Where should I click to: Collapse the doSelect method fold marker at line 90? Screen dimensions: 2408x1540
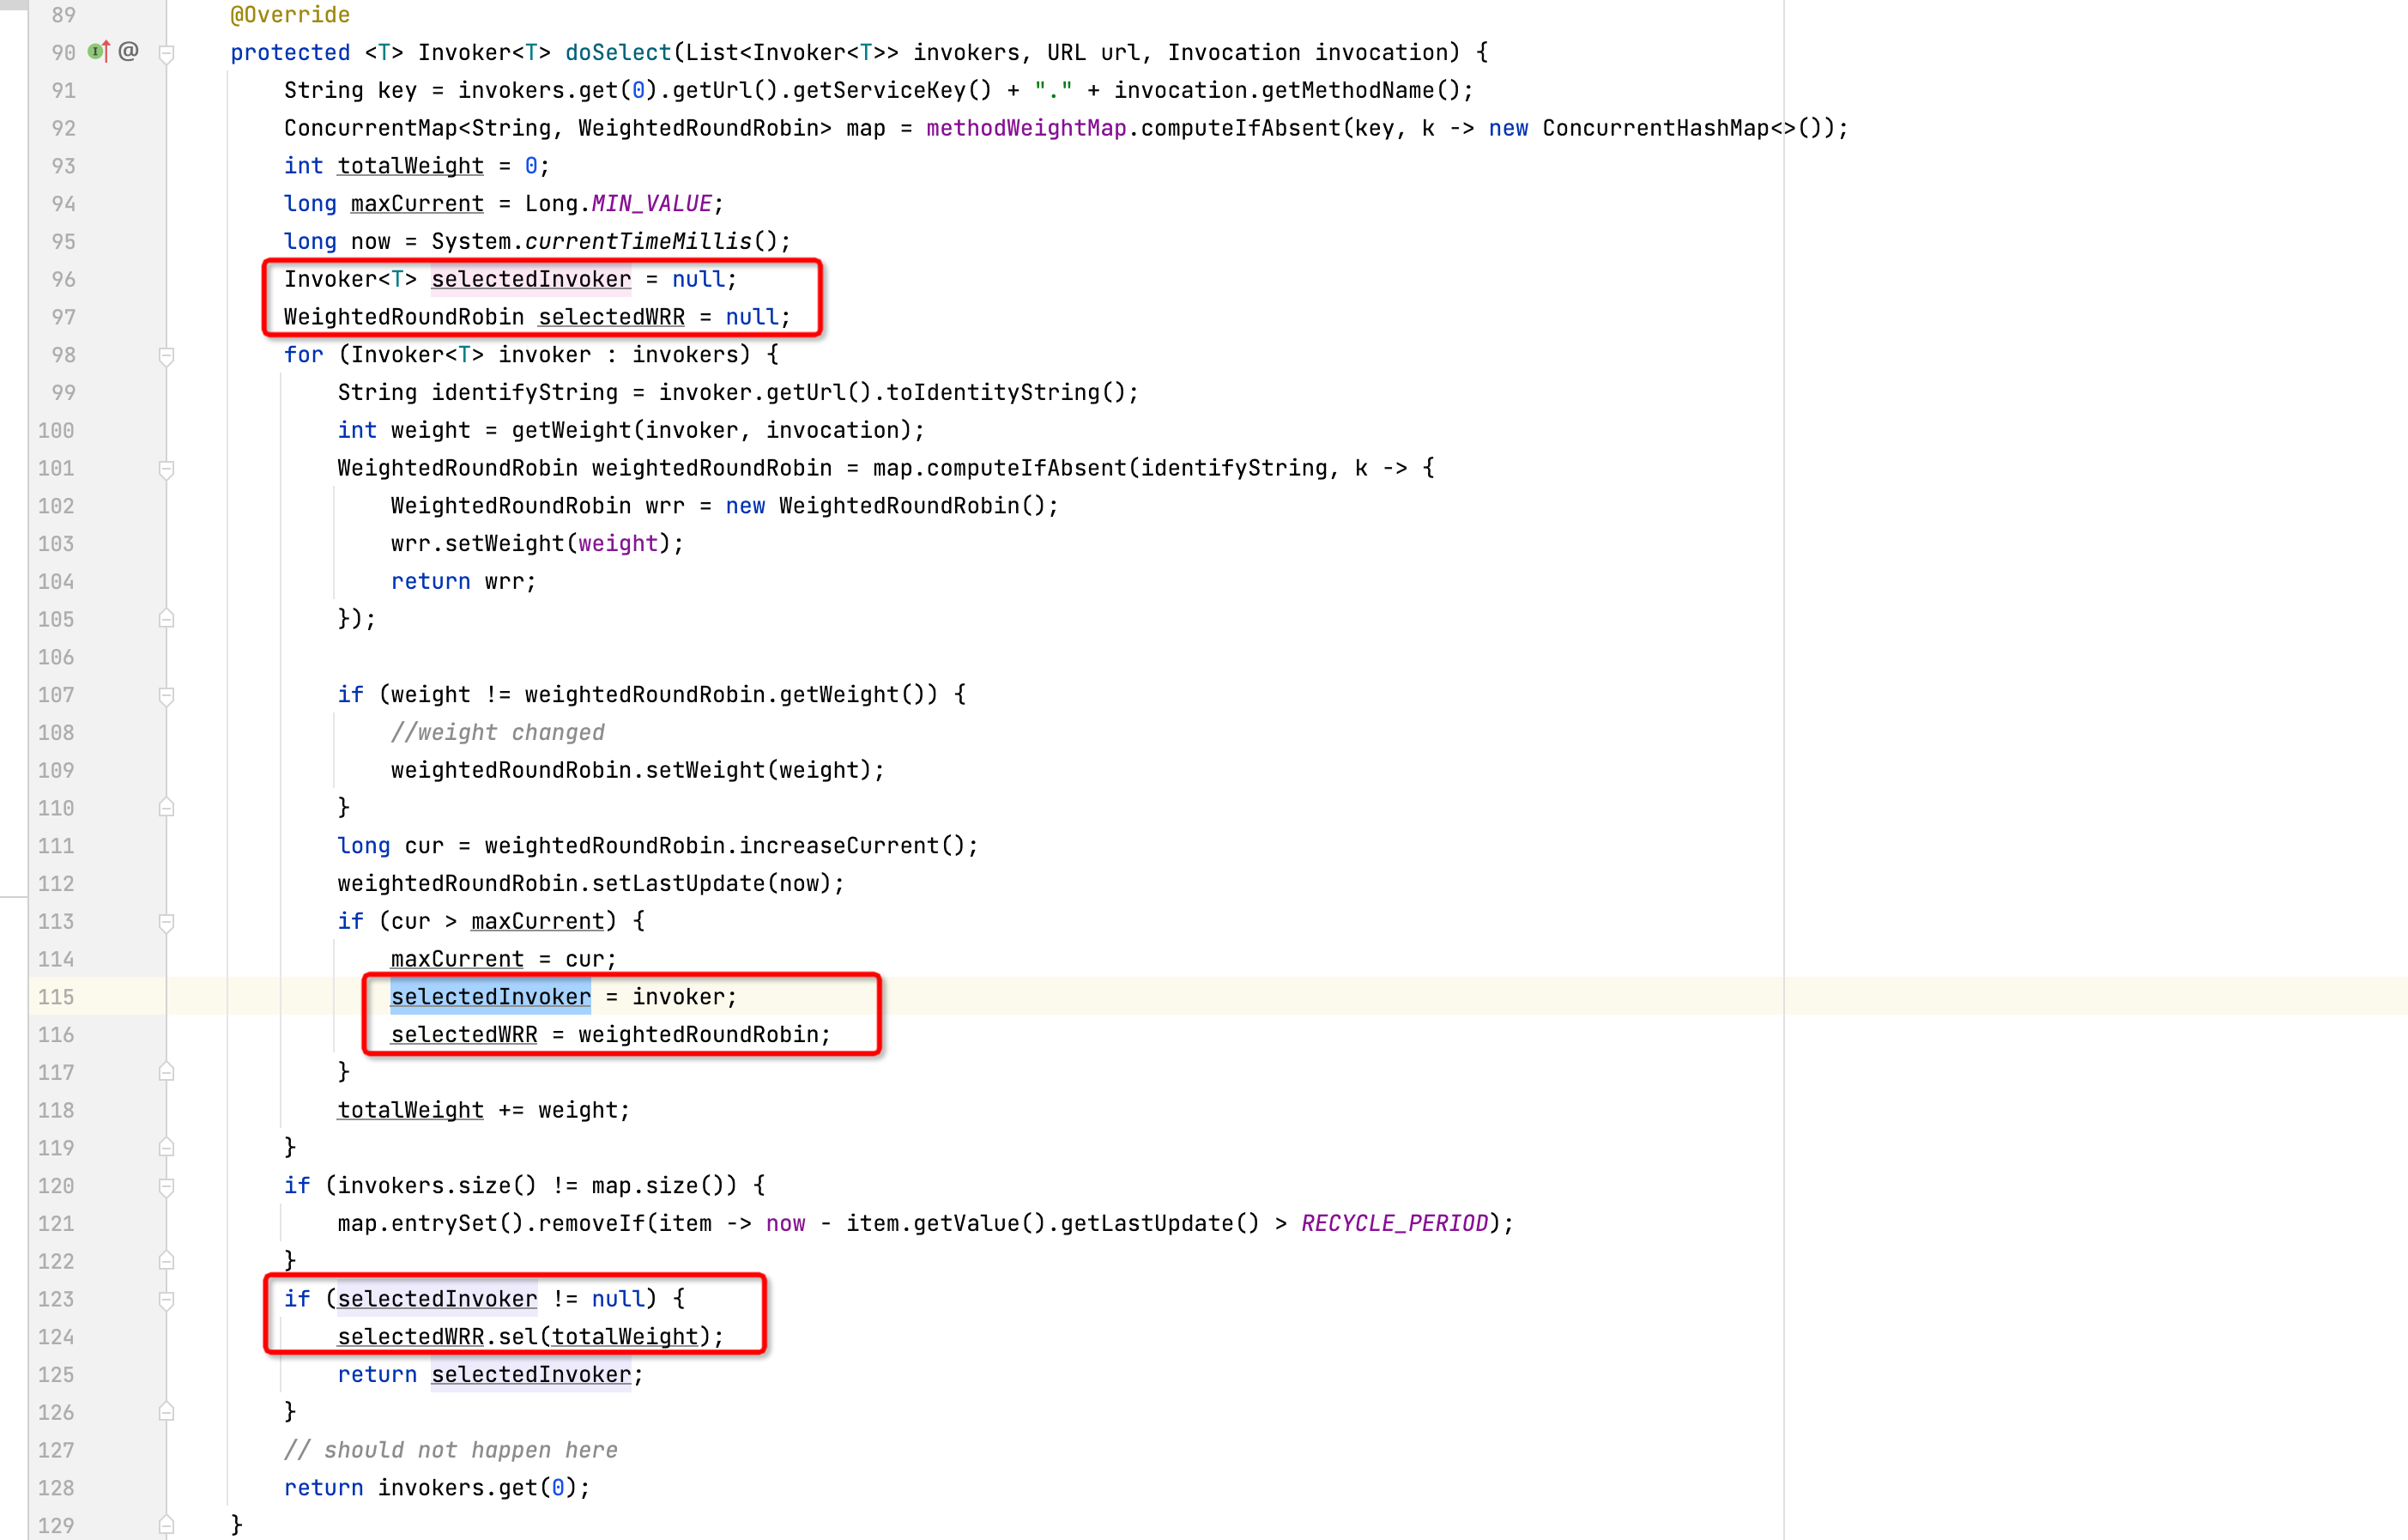(x=167, y=53)
